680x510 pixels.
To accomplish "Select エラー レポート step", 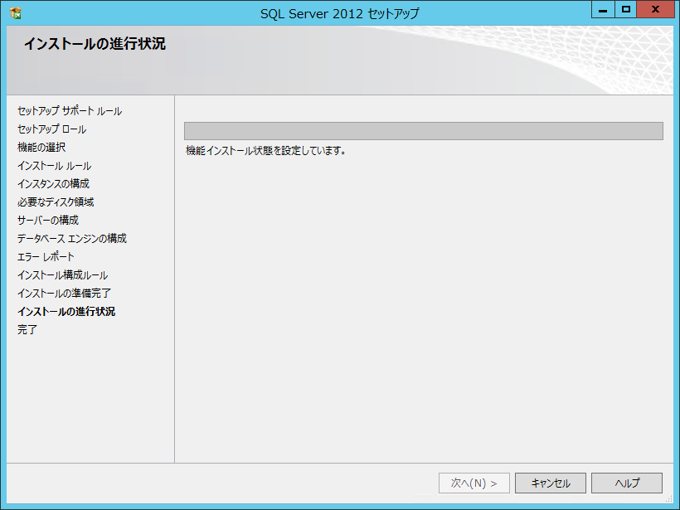I will click(x=46, y=257).
